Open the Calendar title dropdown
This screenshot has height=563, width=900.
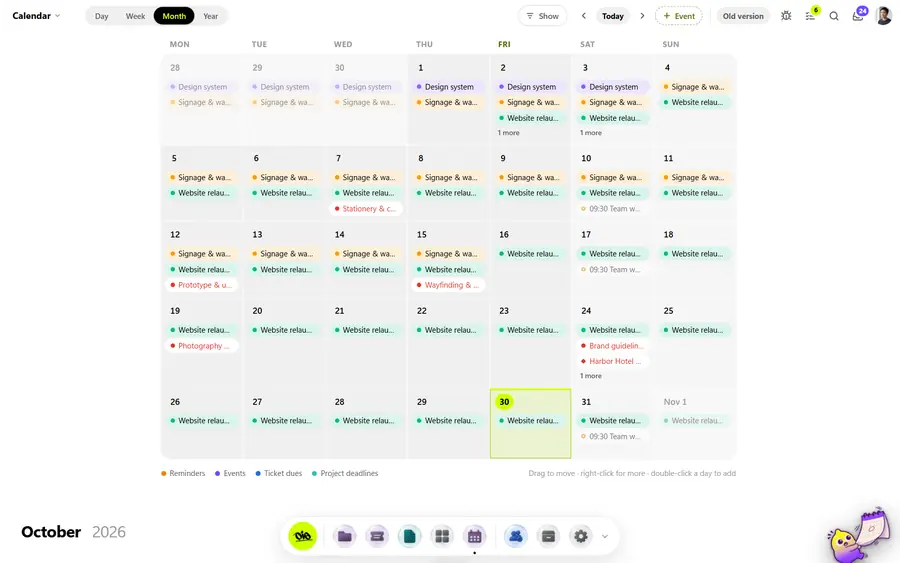tap(36, 16)
